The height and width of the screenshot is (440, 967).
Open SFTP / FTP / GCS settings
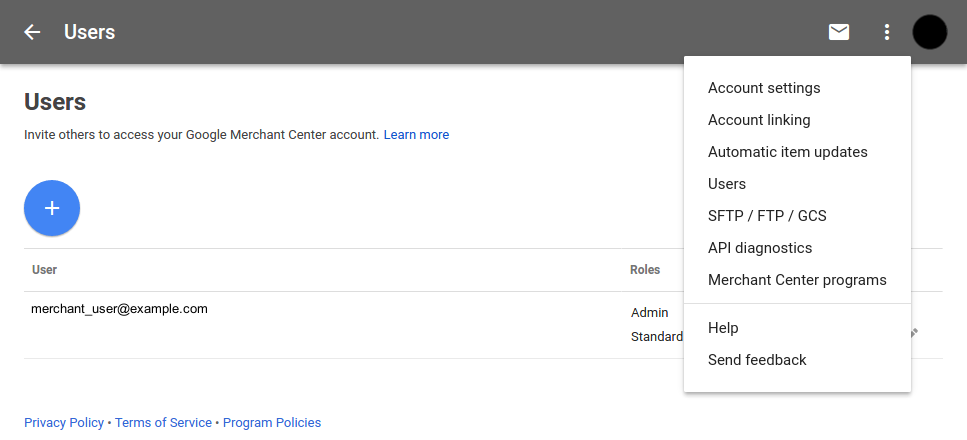pos(767,216)
